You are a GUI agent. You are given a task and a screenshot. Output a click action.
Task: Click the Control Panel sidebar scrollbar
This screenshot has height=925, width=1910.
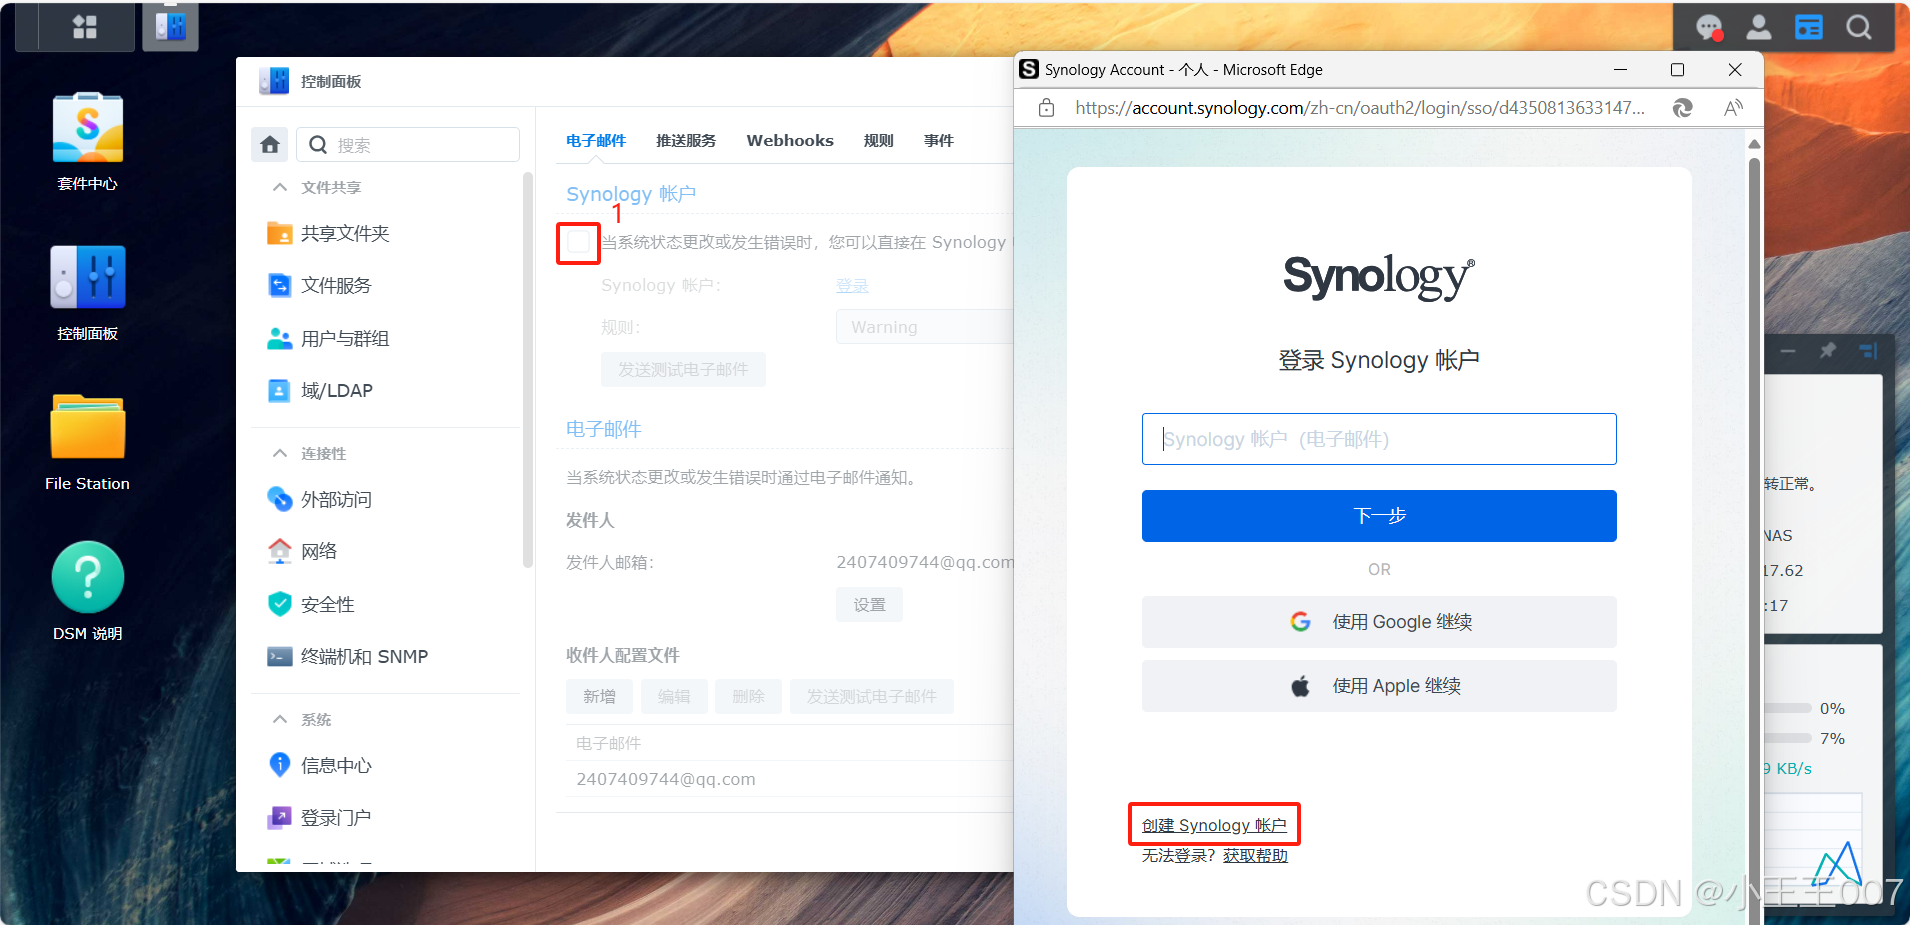pos(527,370)
